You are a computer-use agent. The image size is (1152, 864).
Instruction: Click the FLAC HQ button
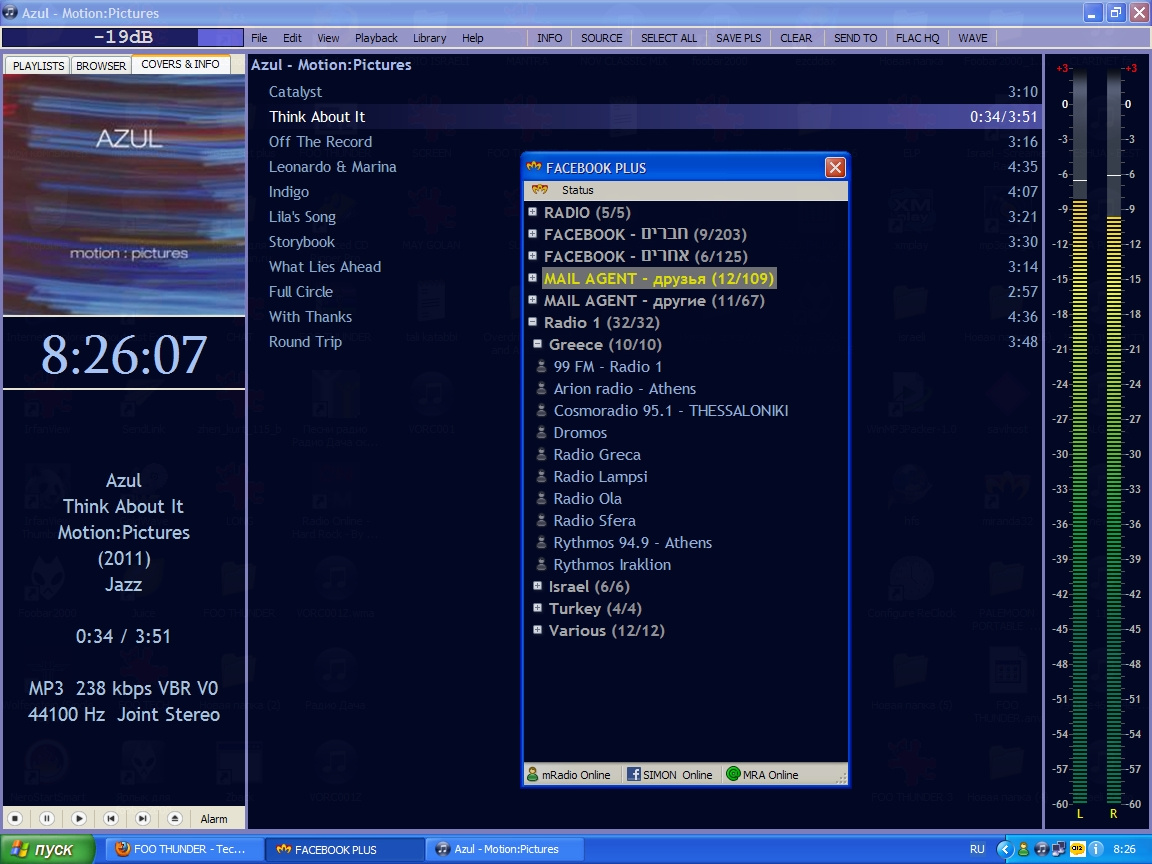tap(917, 38)
